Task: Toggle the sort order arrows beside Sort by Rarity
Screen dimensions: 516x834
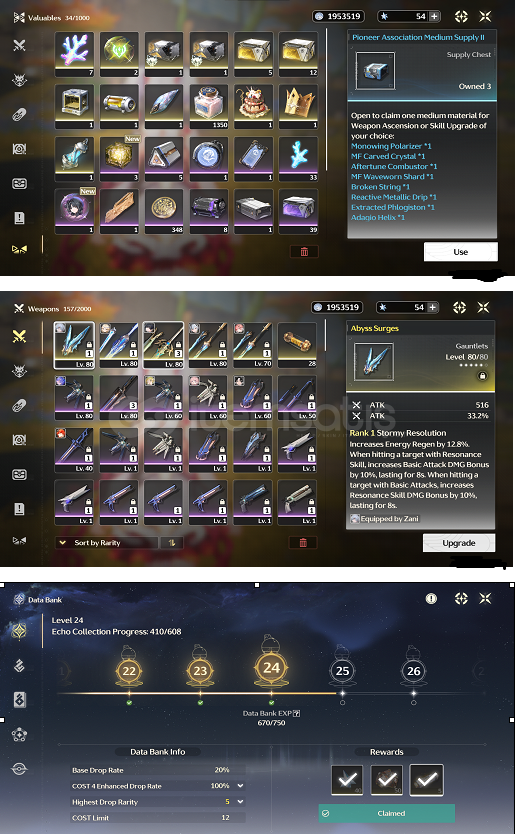Action: 172,543
